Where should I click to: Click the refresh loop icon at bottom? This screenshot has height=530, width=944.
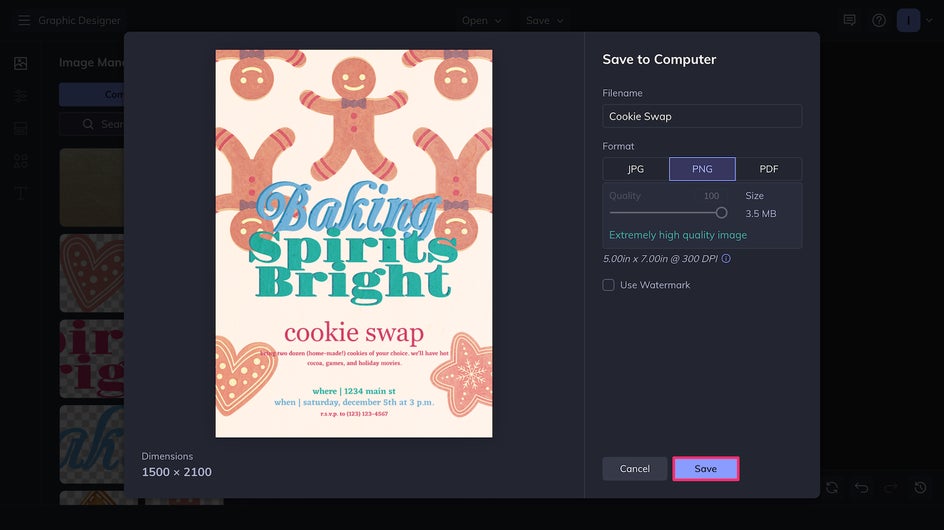click(x=832, y=487)
